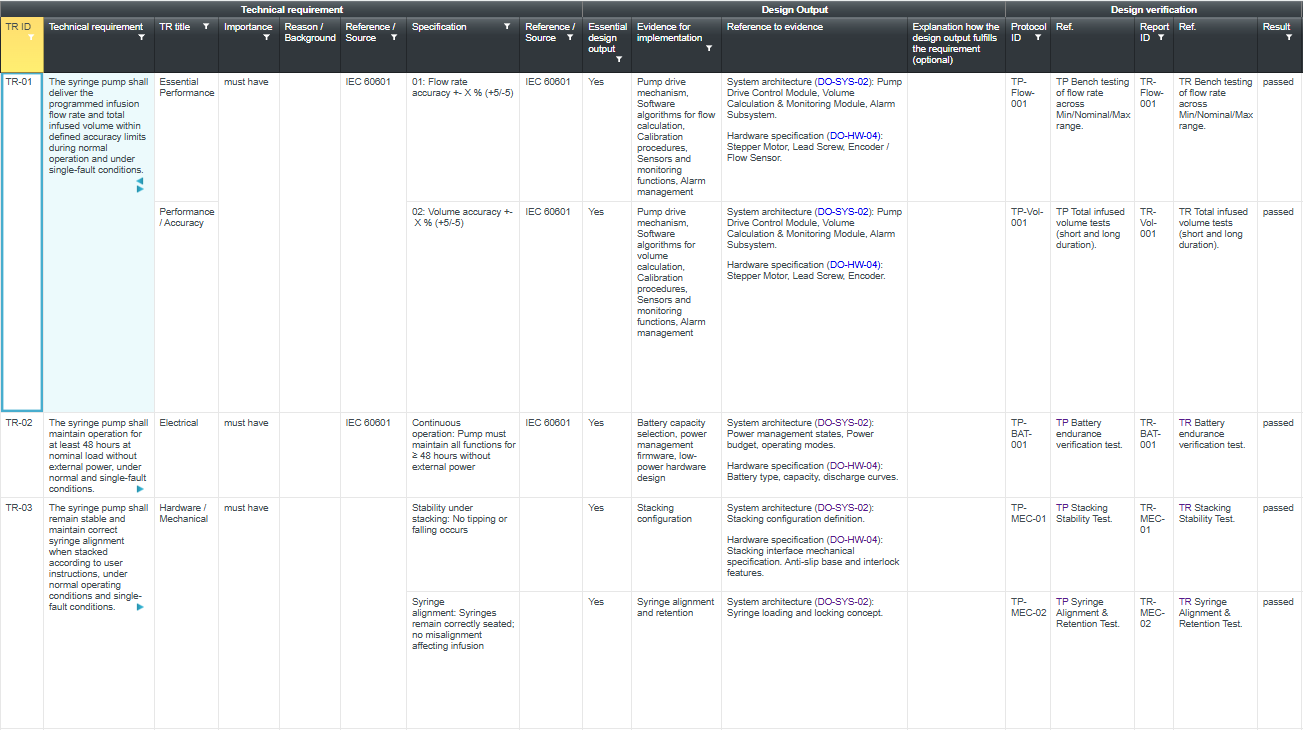Click the TR title filter icon
The image size is (1303, 730).
click(x=206, y=27)
